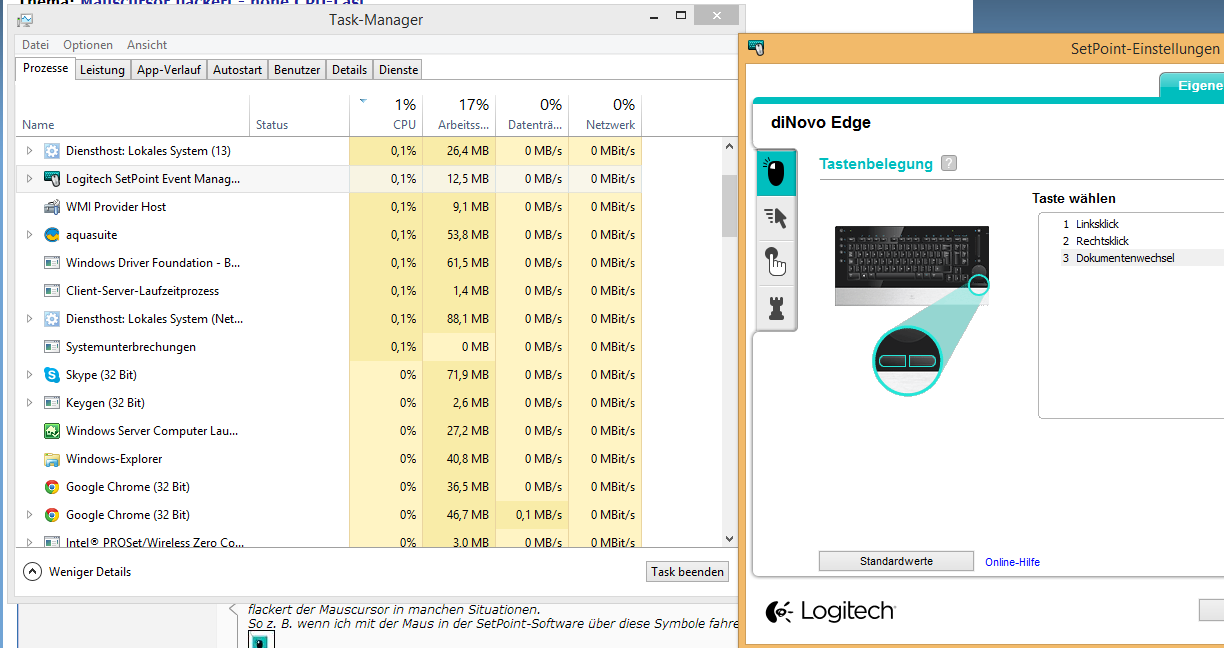Viewport: 1224px width, 648px height.
Task: Click the help question mark next to Tastenbelegung
Action: [x=948, y=163]
